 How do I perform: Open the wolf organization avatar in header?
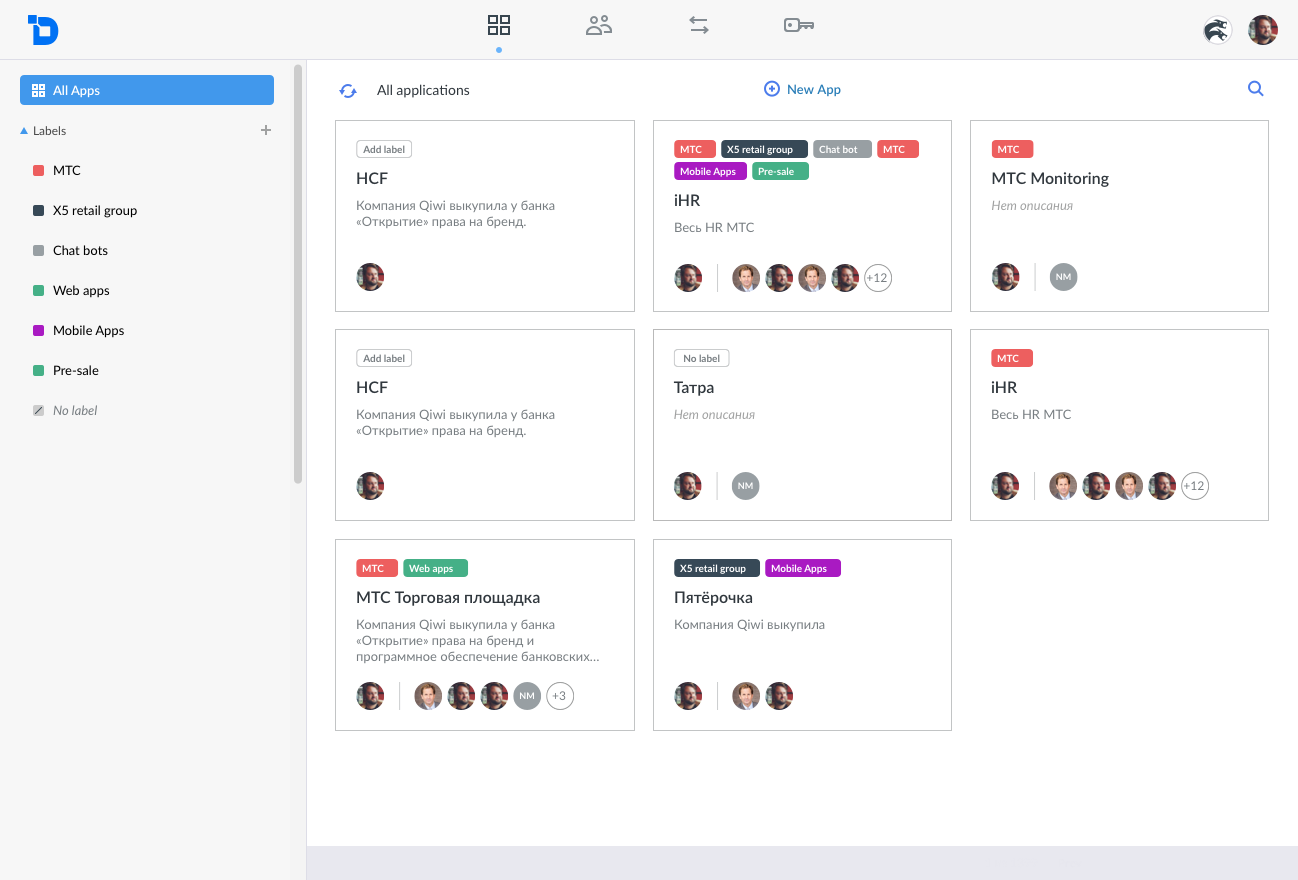[x=1217, y=30]
